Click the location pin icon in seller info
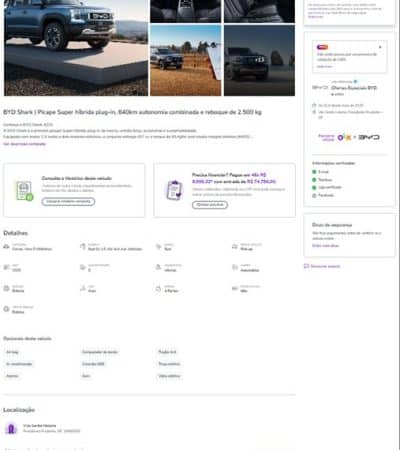This screenshot has width=400, height=450. (314, 112)
